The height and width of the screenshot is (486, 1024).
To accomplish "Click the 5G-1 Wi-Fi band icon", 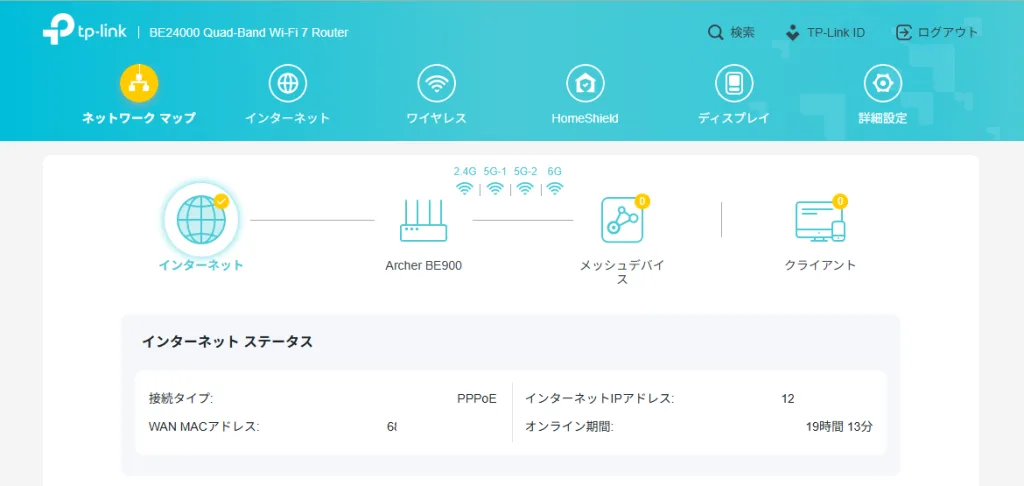I will (495, 189).
